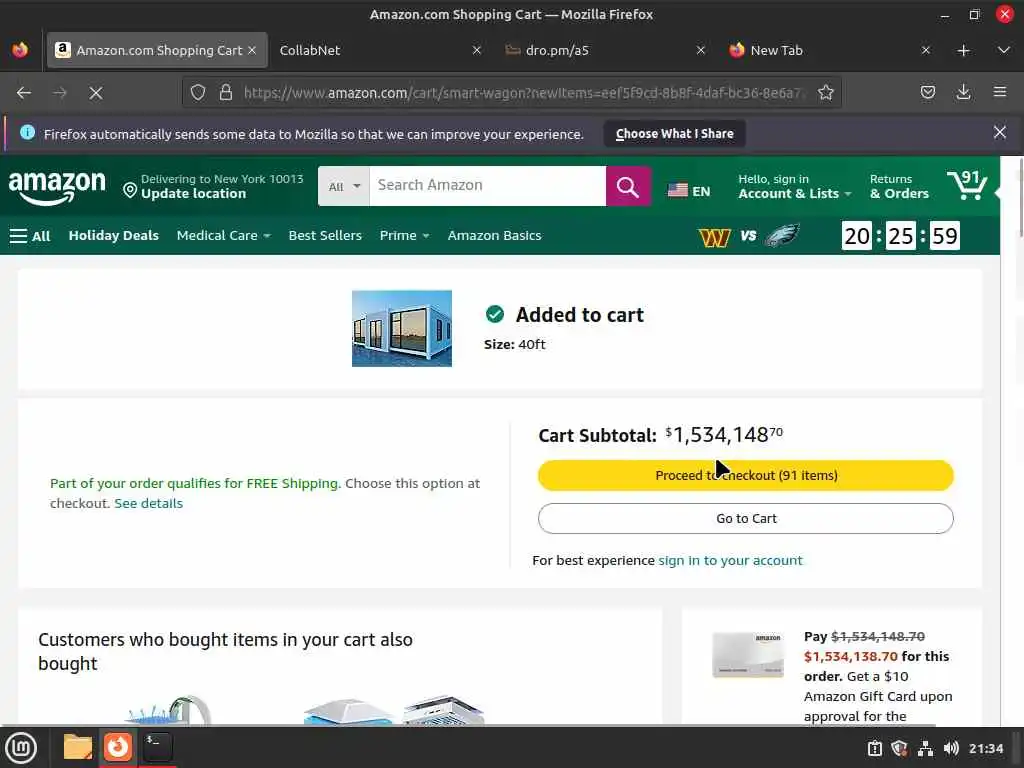Image resolution: width=1024 pixels, height=768 pixels.
Task: Expand the Prime menu
Action: tap(404, 236)
